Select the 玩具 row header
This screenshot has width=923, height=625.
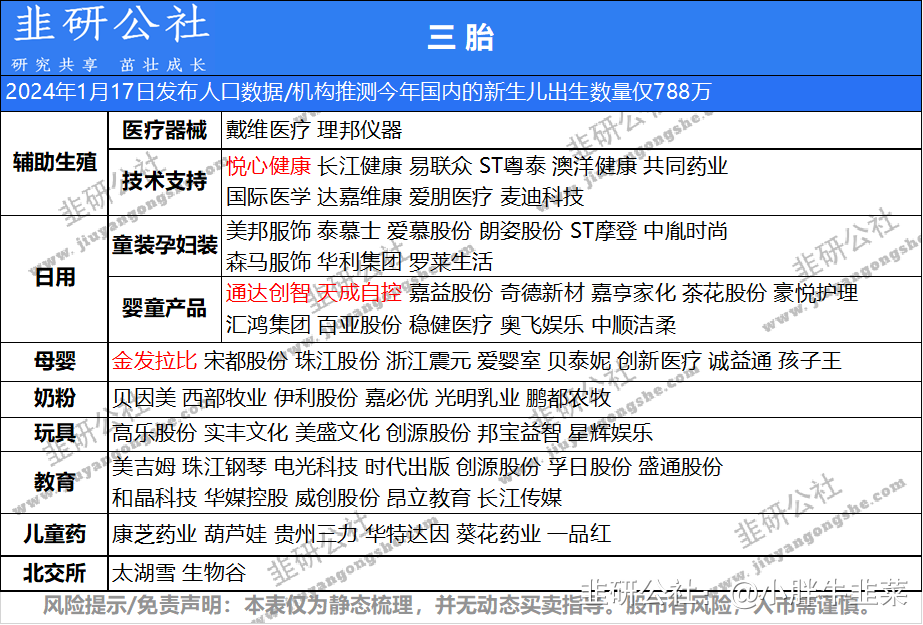54,433
